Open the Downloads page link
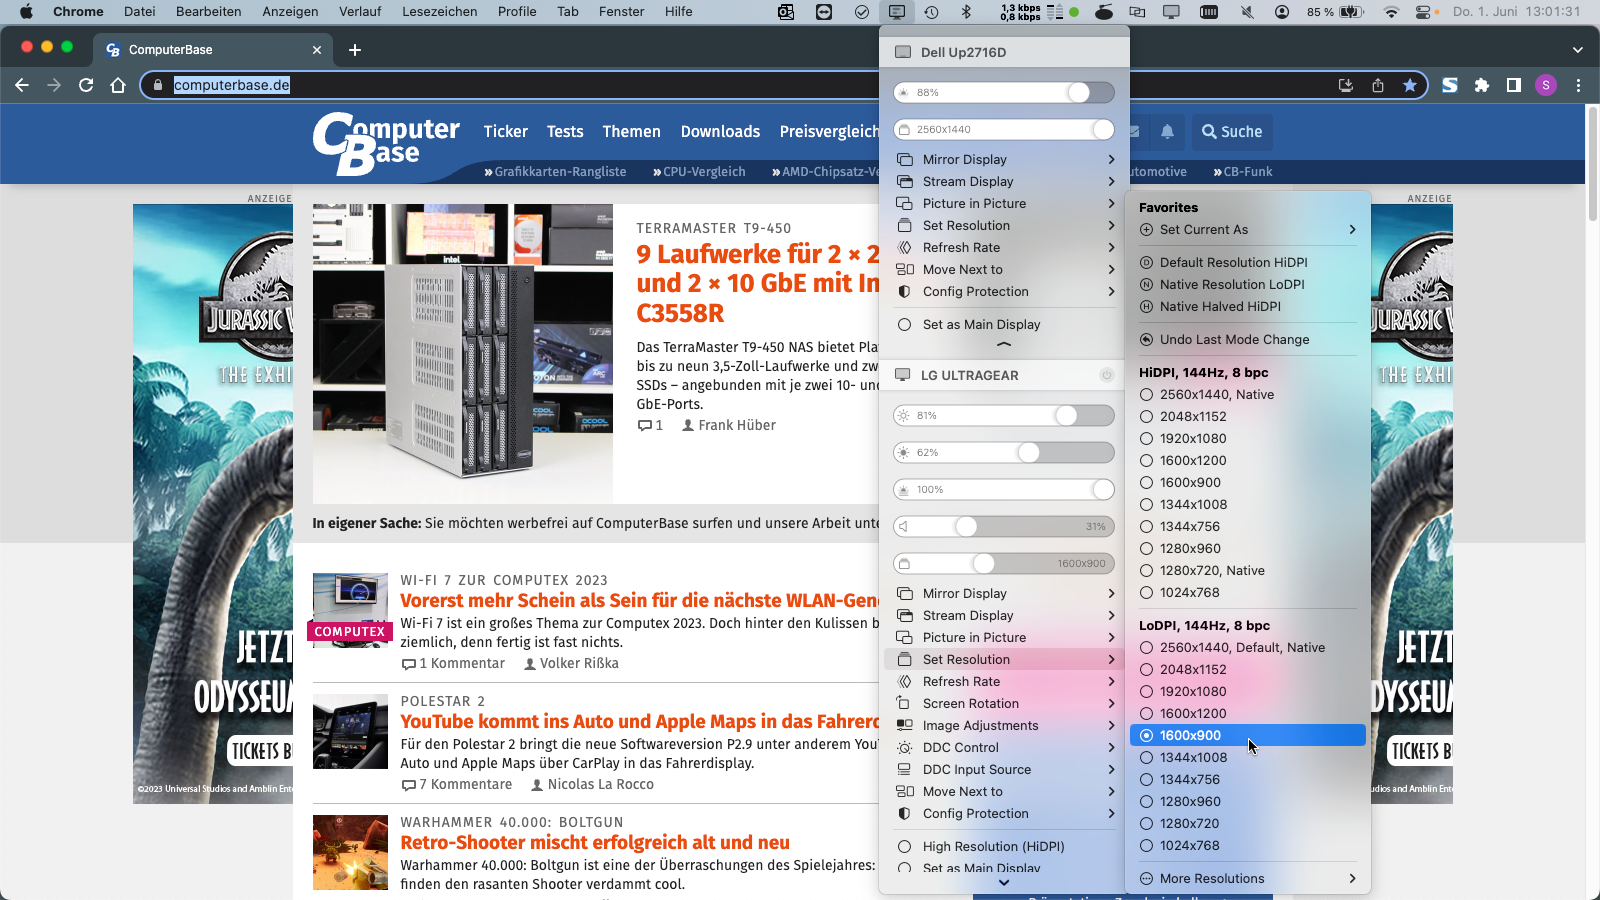The height and width of the screenshot is (900, 1600). (x=720, y=131)
